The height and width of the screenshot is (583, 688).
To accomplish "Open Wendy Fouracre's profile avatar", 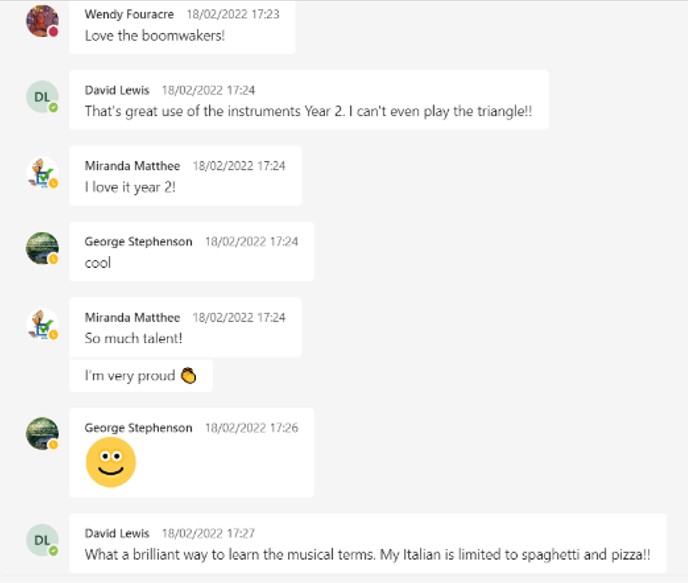I will (x=42, y=21).
